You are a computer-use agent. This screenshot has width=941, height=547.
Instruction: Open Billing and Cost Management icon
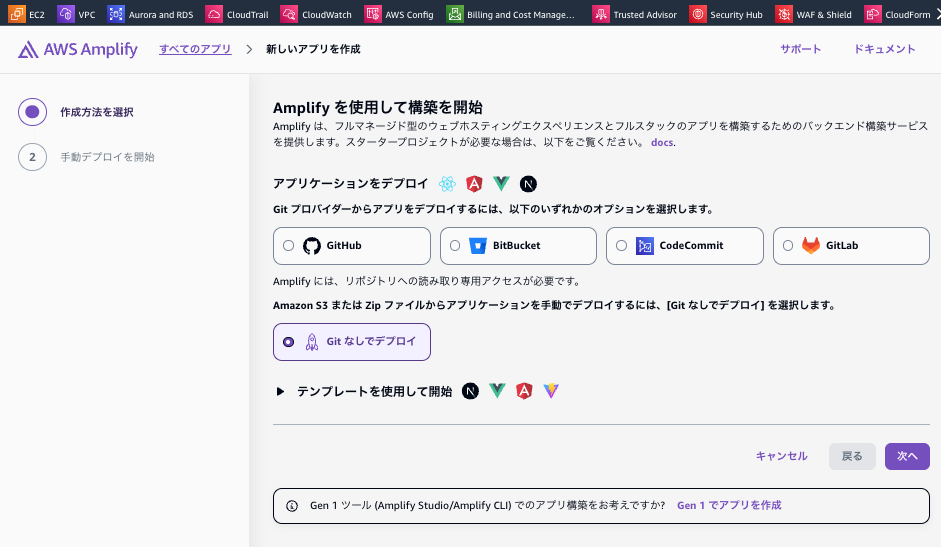(455, 13)
